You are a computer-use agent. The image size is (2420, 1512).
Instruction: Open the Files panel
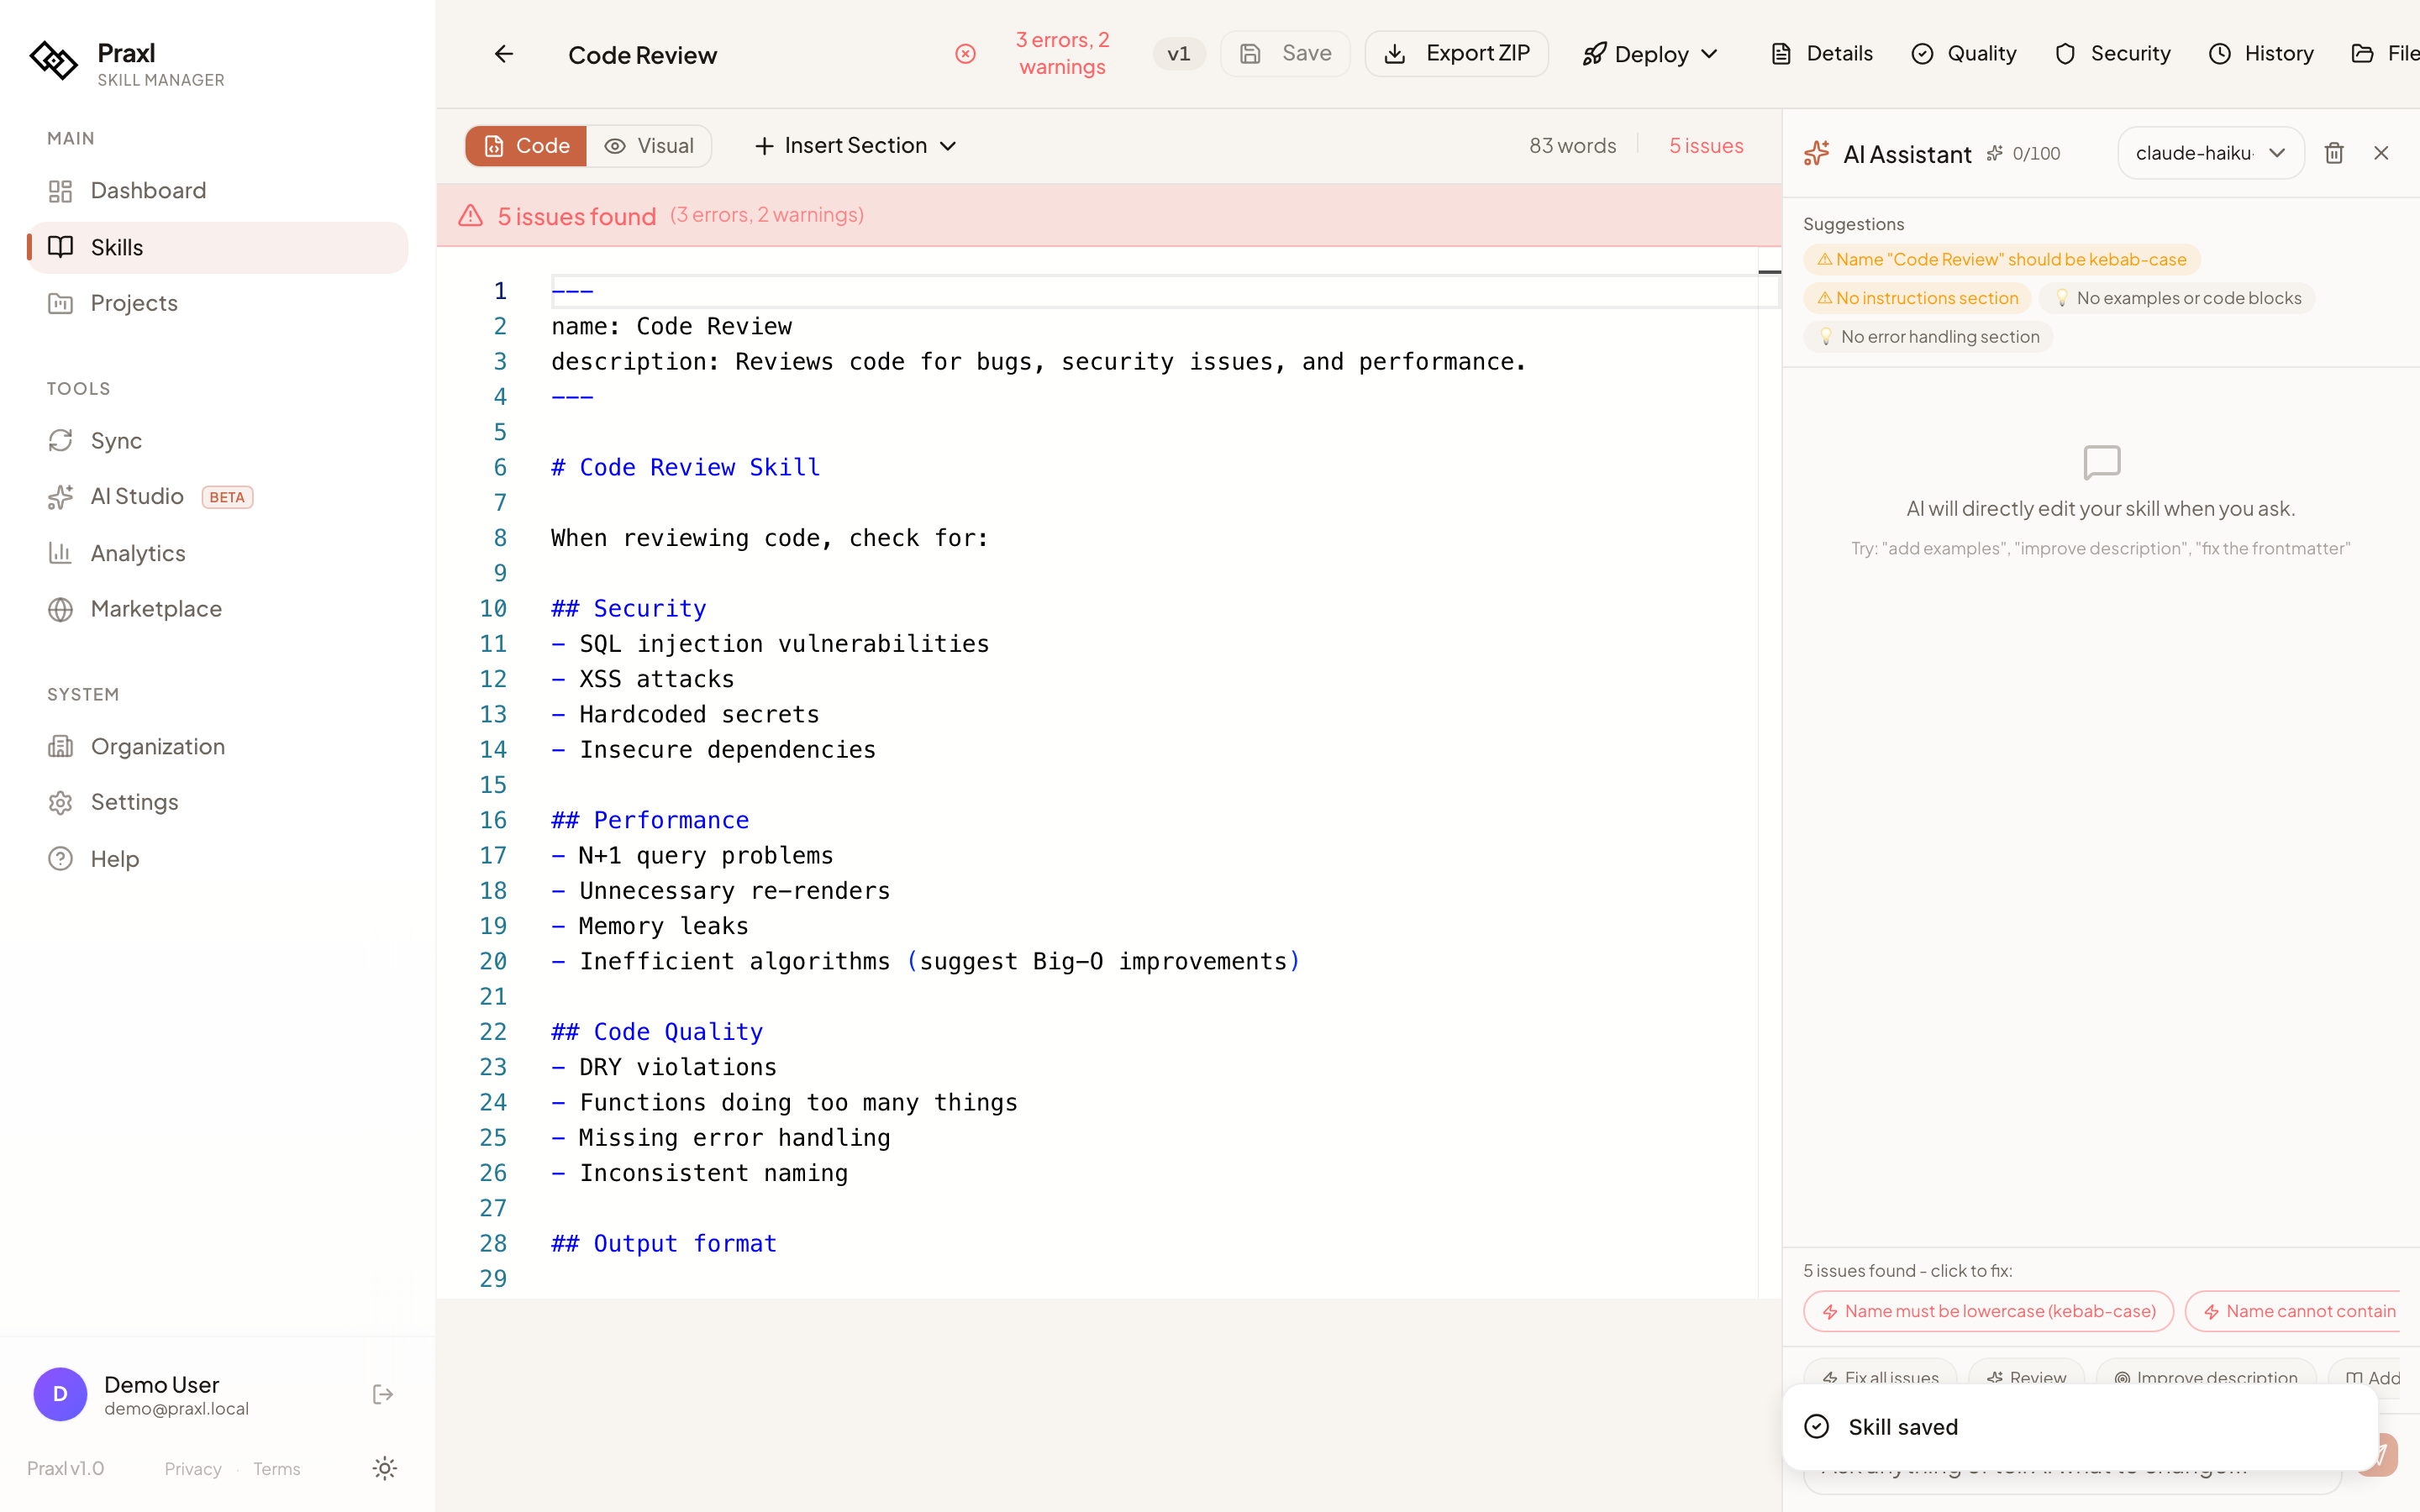[x=2385, y=54]
